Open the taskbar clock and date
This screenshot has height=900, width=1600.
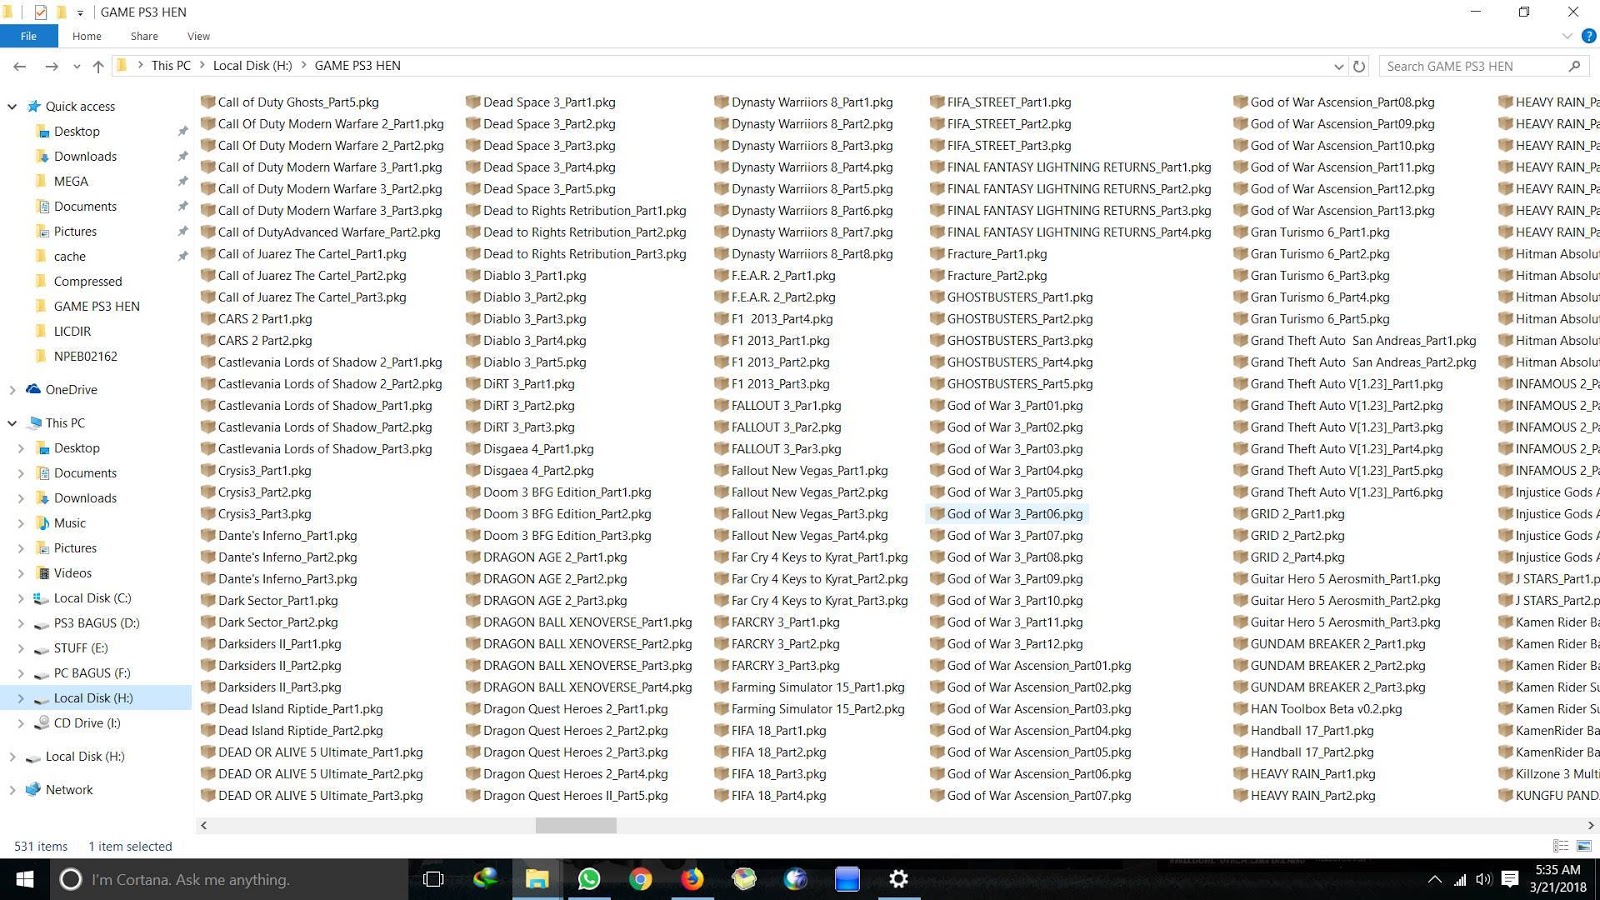1558,879
